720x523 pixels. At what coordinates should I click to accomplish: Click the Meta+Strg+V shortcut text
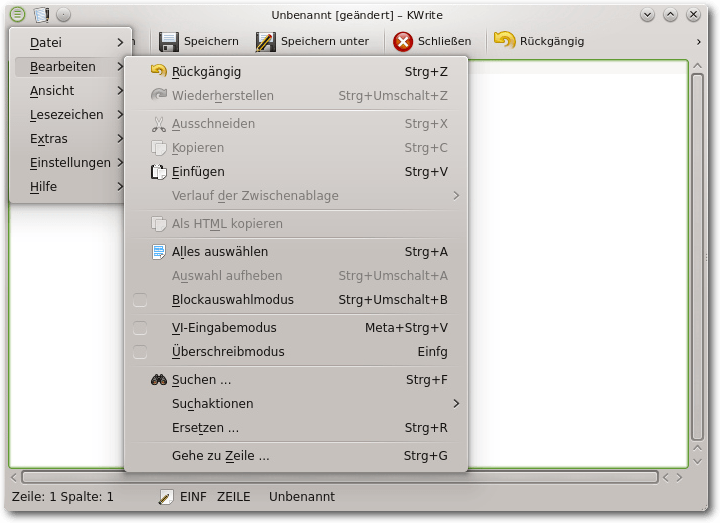pyautogui.click(x=406, y=328)
